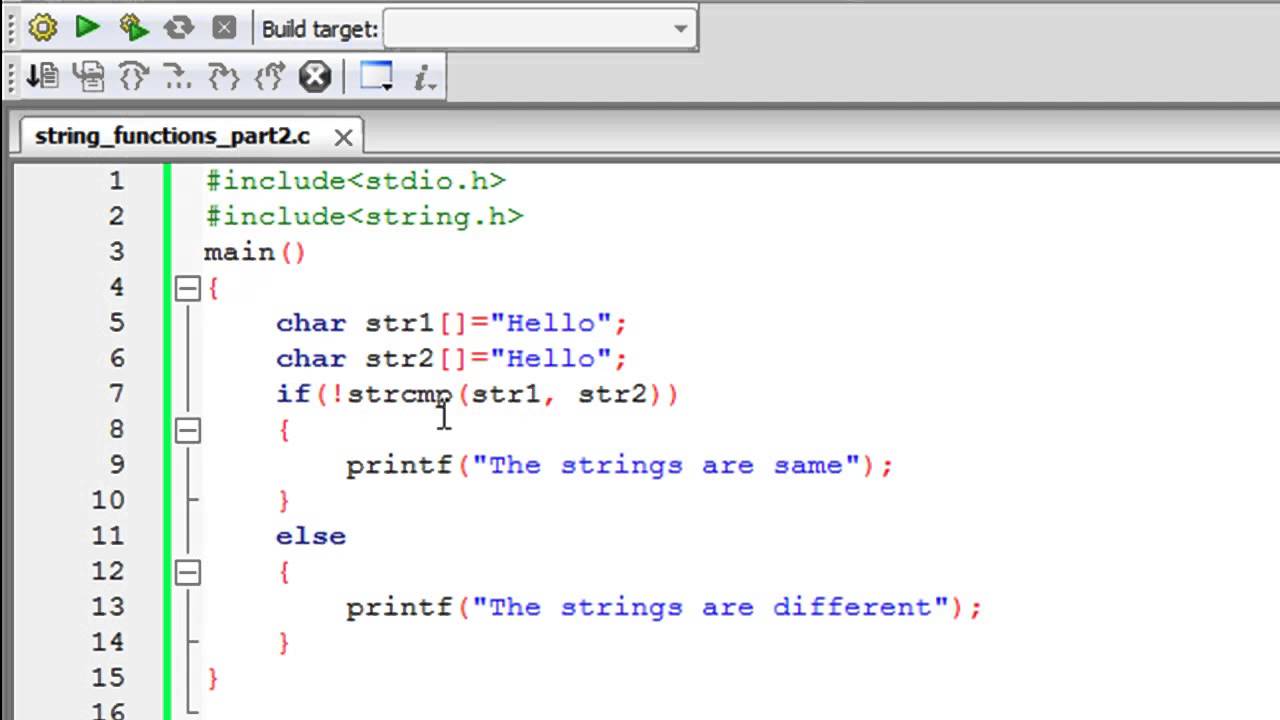Viewport: 1280px width, 720px height.
Task: Click Build and run icon
Action: [133, 28]
